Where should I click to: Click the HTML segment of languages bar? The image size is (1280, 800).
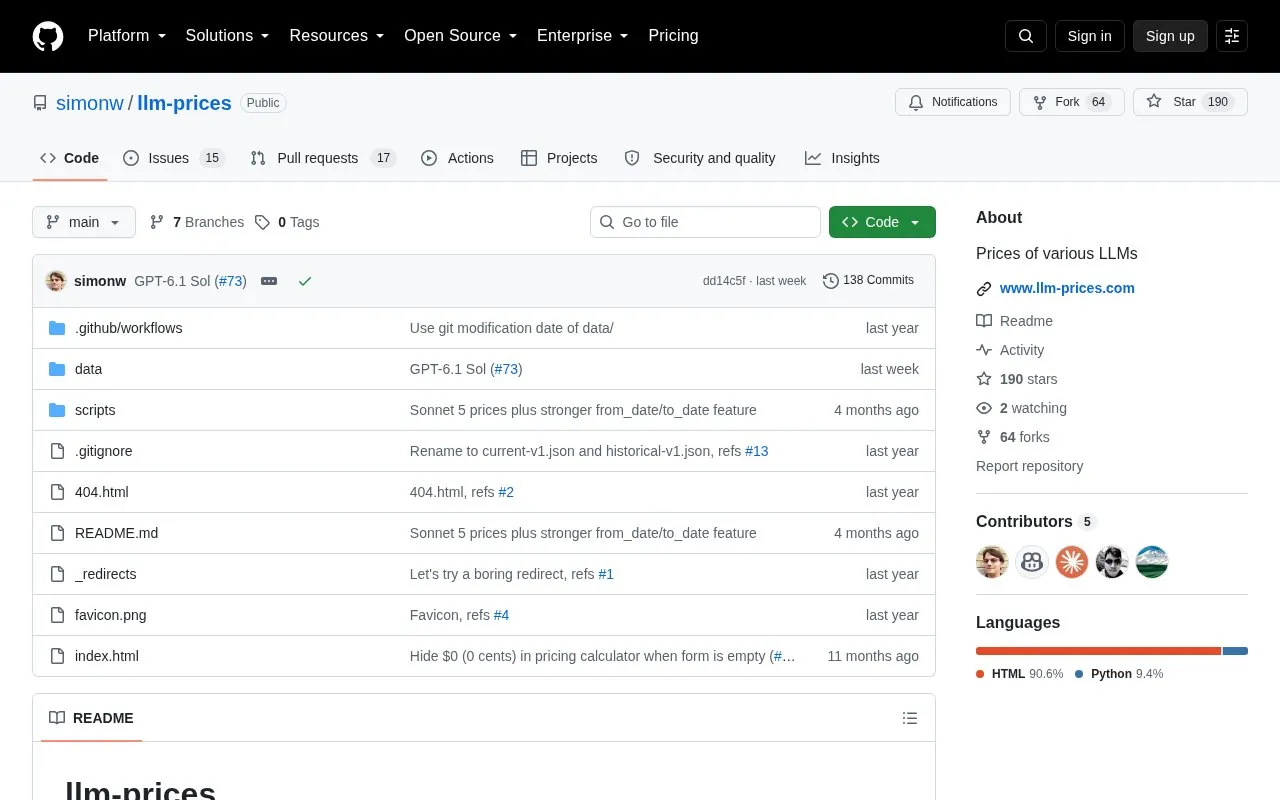1099,651
